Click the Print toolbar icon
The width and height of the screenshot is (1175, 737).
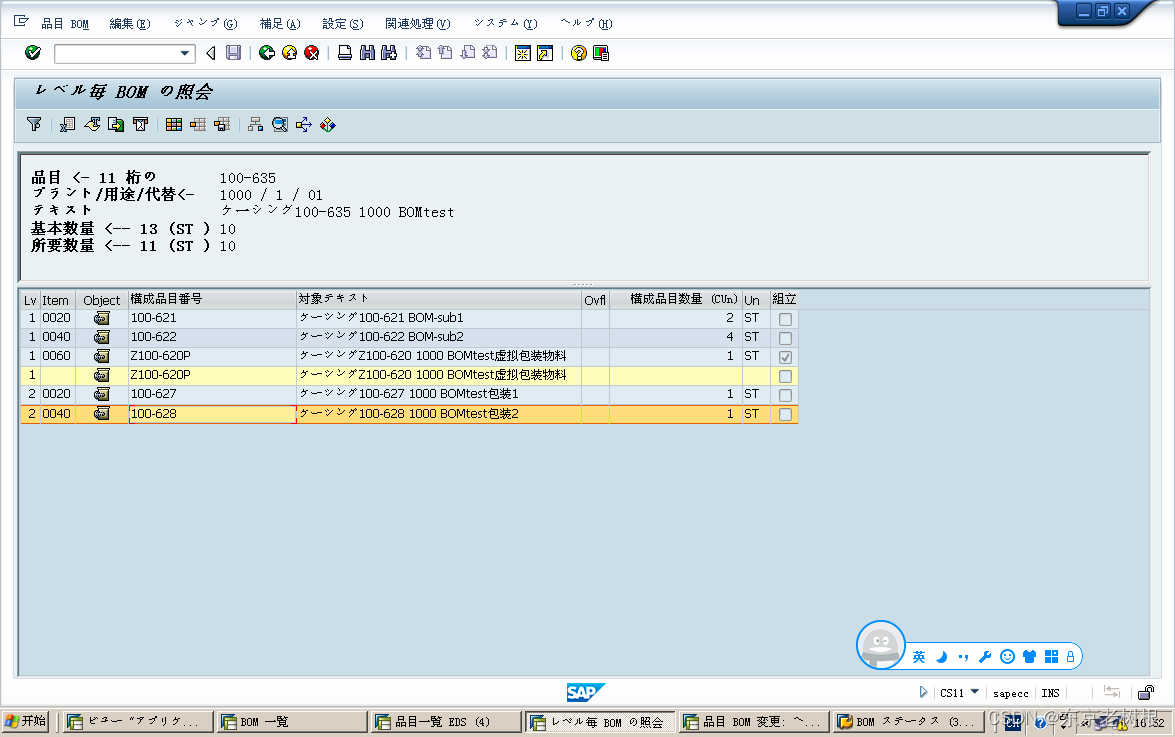(345, 52)
